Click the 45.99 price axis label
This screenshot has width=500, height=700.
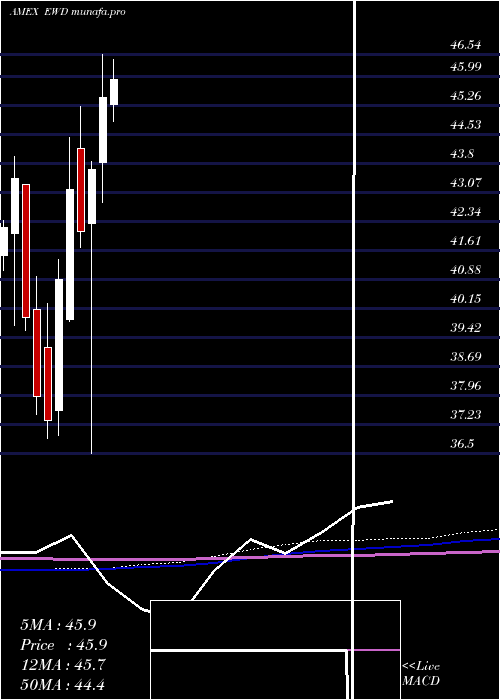click(466, 67)
